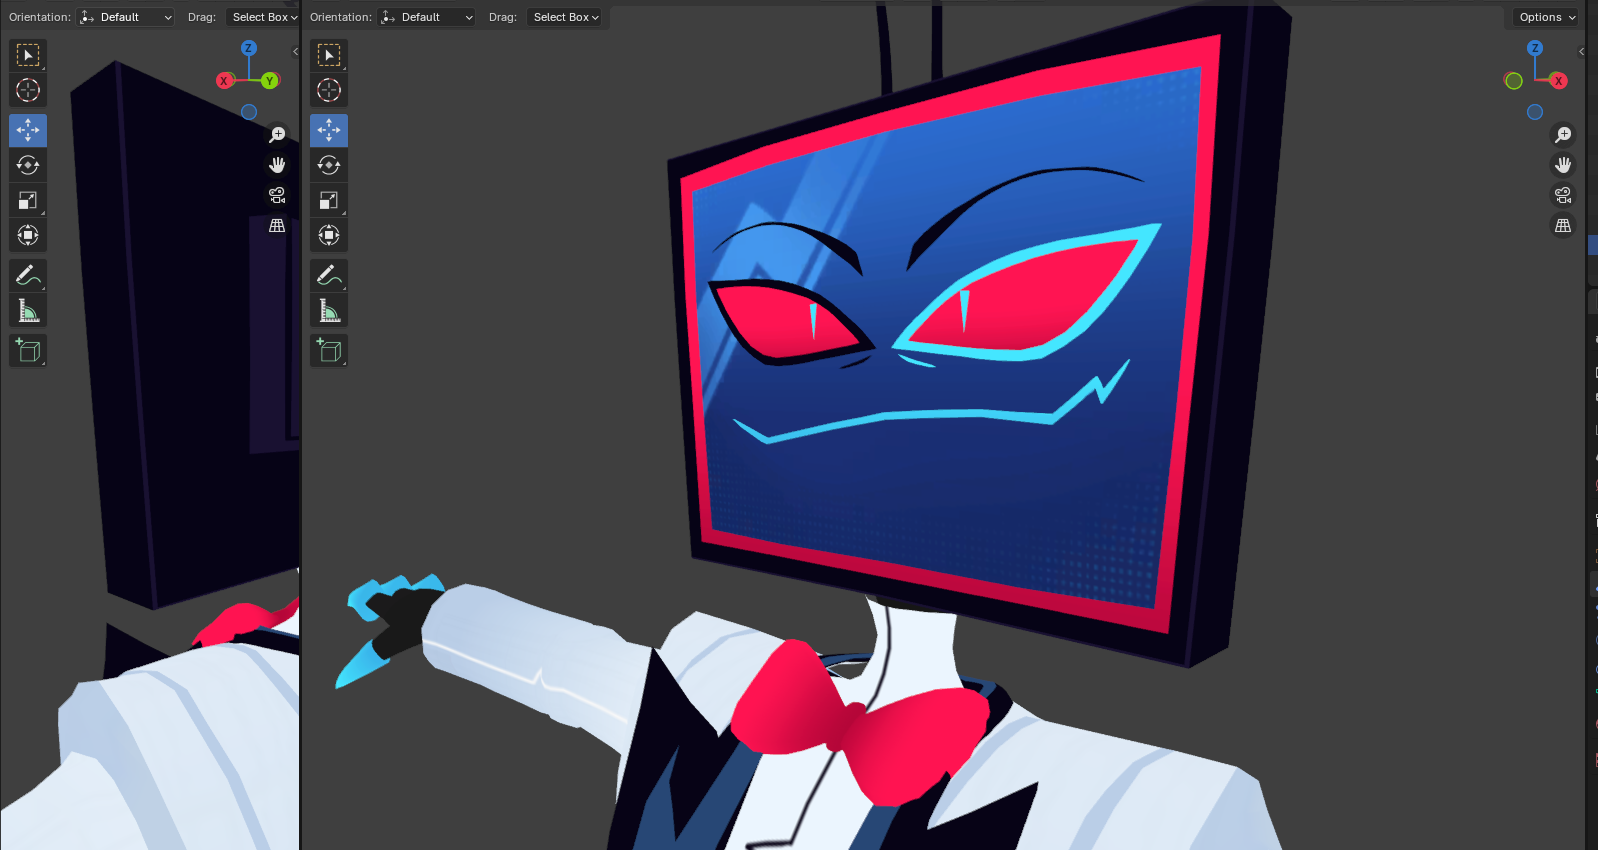Activate the Transform tool in right viewport
1598x850 pixels.
(x=329, y=235)
